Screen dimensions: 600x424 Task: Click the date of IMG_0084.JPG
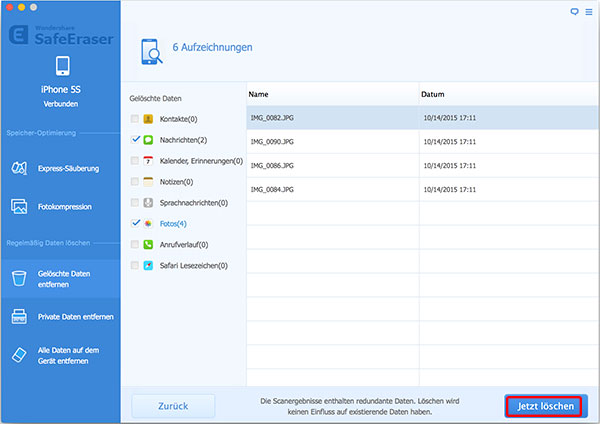coord(450,189)
